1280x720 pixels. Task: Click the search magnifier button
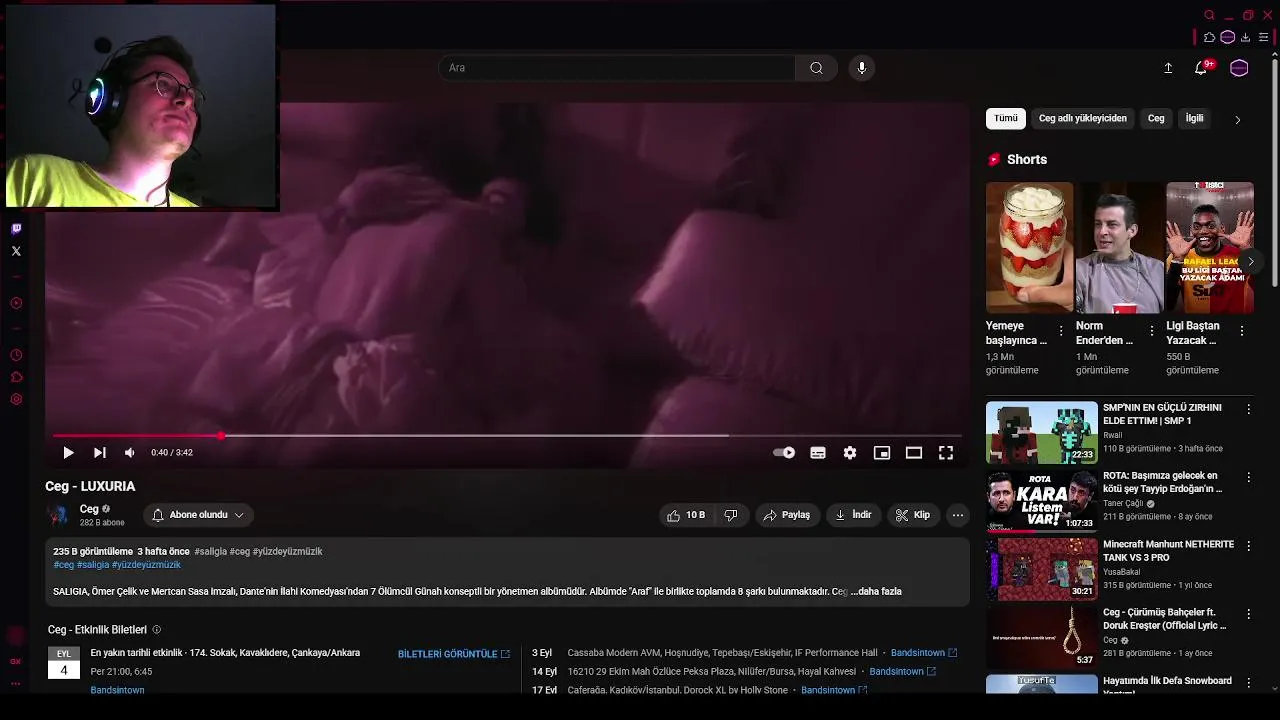816,68
